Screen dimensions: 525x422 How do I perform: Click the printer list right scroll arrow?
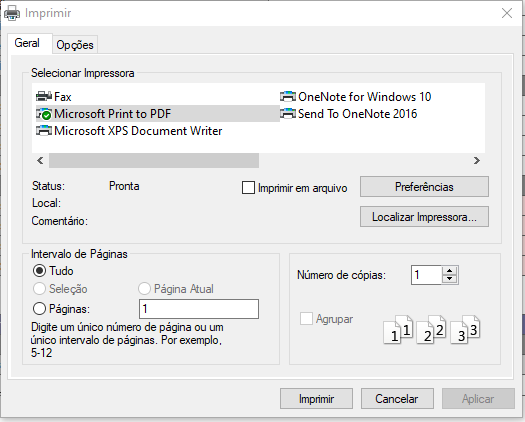pos(477,161)
